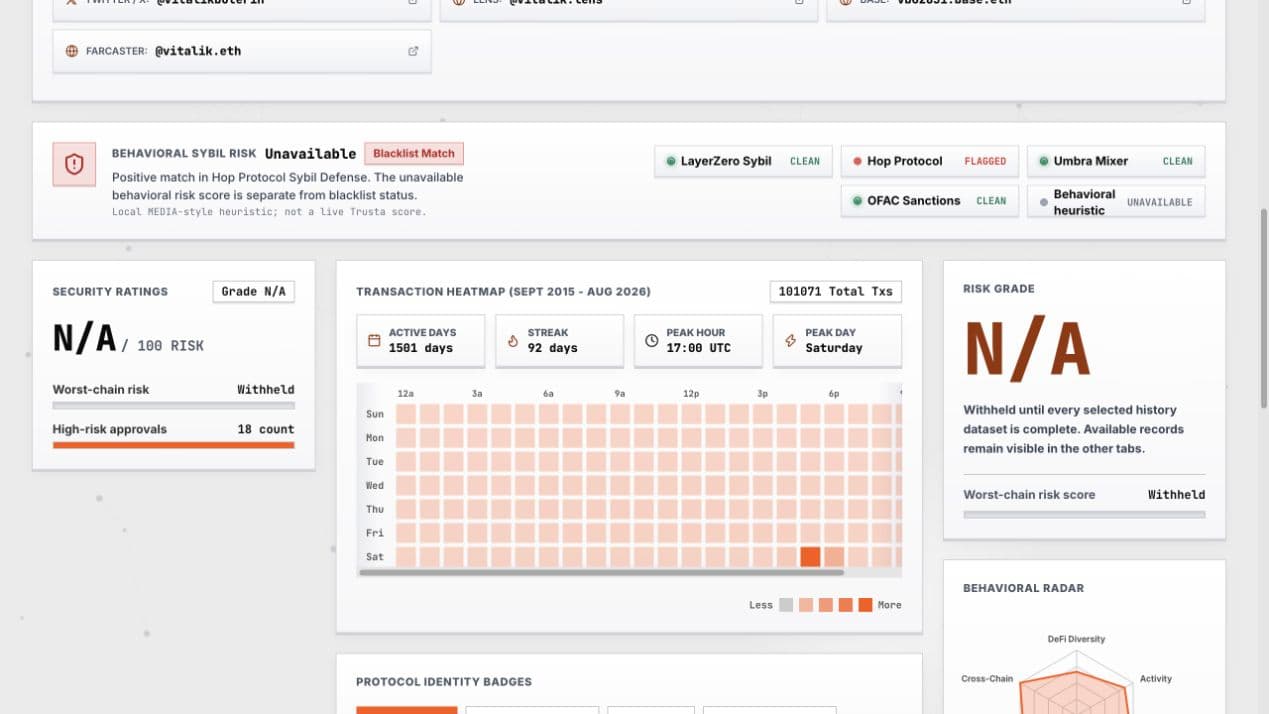
Task: Click lightning icon in Peak Day card
Action: click(x=791, y=341)
